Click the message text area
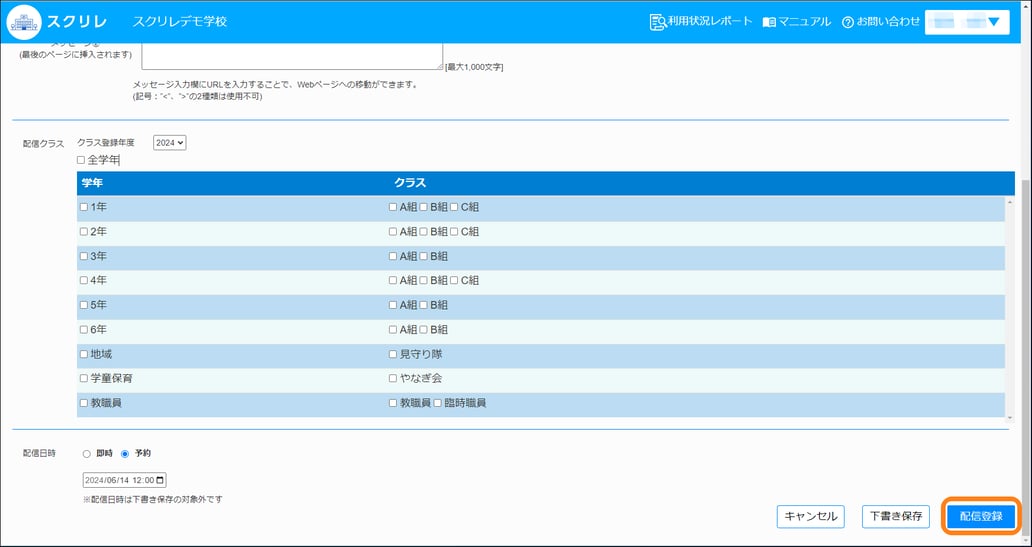1032x547 pixels. click(291, 55)
